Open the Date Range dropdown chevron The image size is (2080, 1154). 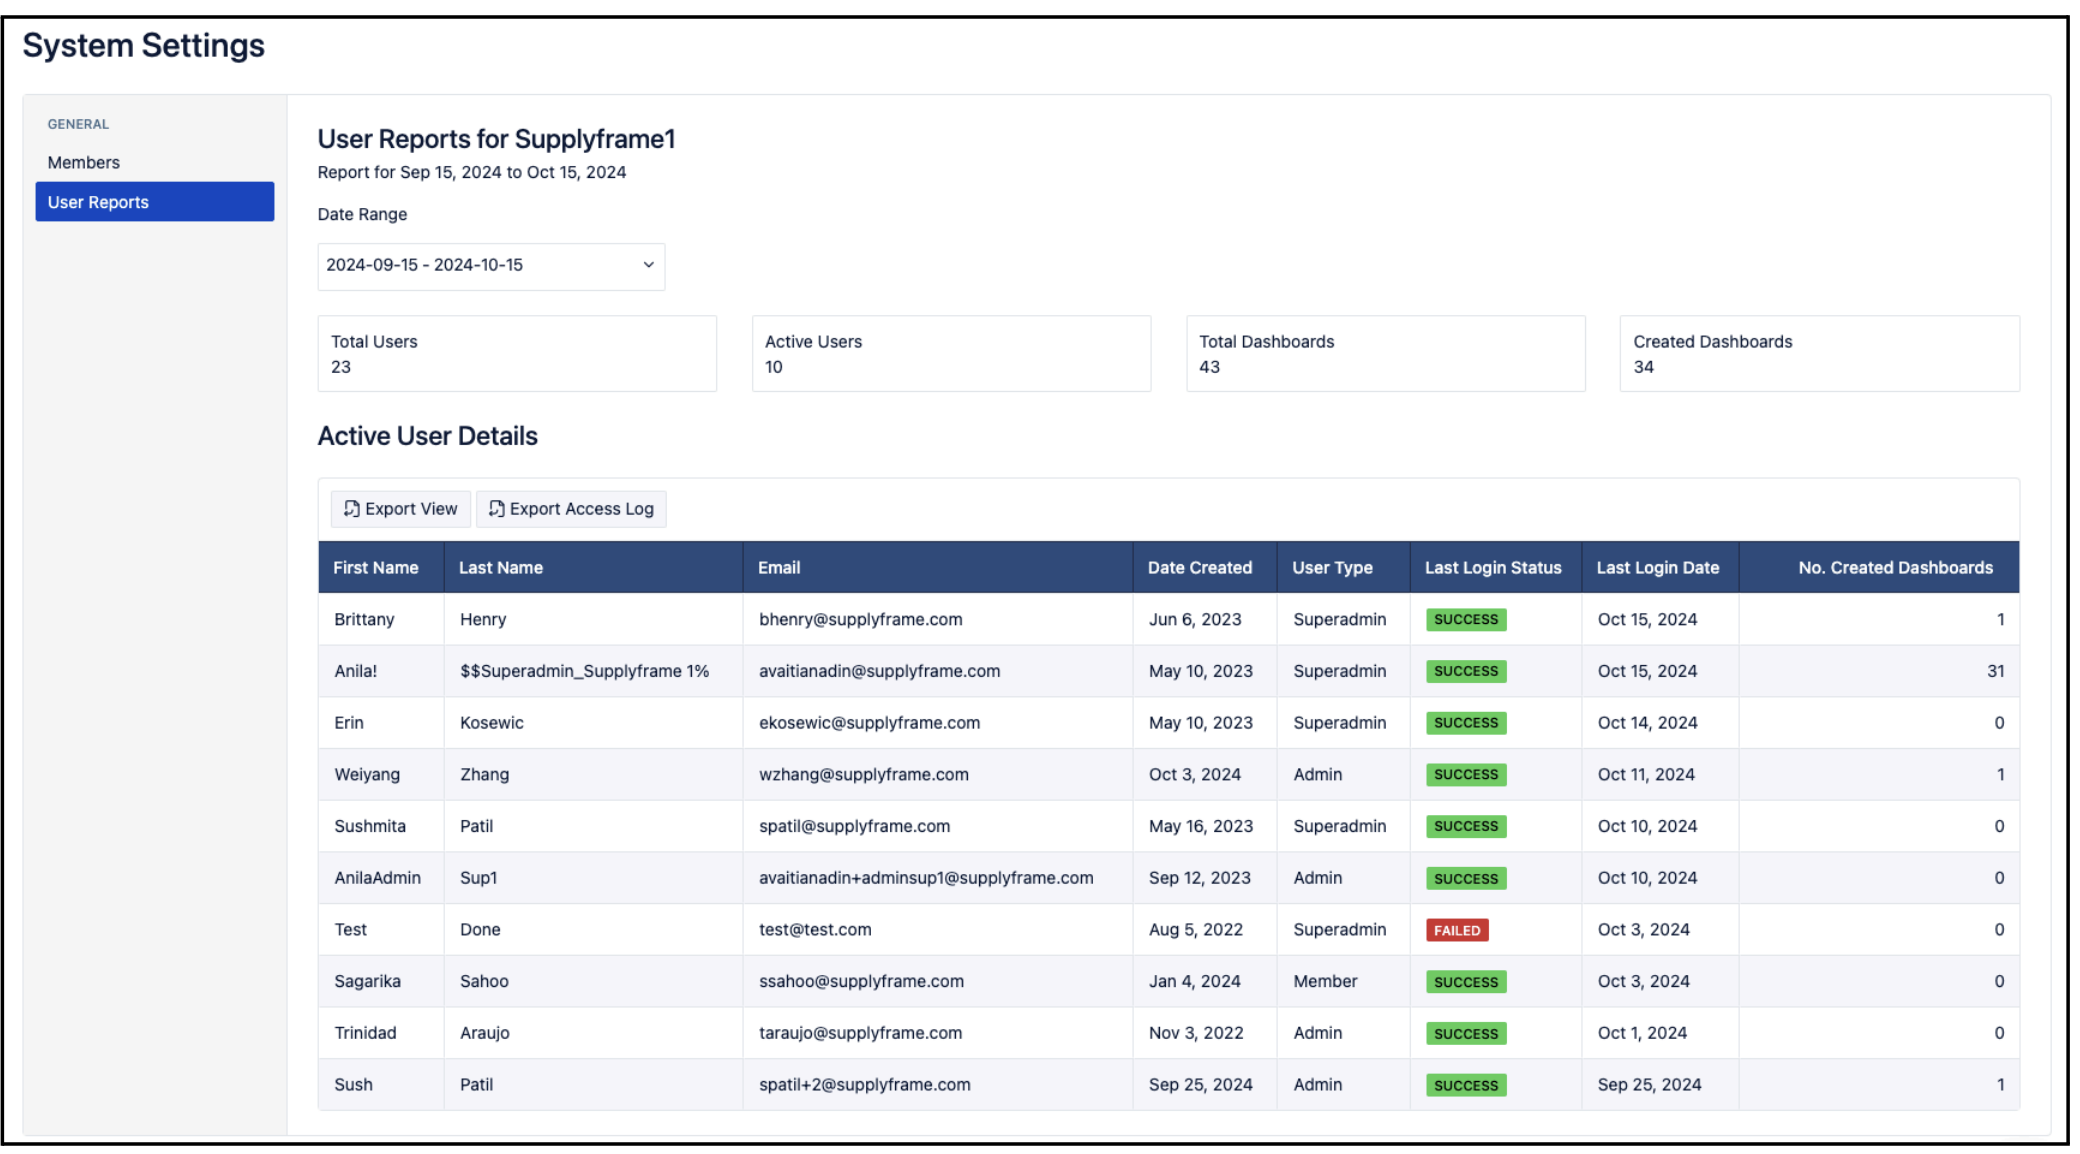tap(648, 265)
